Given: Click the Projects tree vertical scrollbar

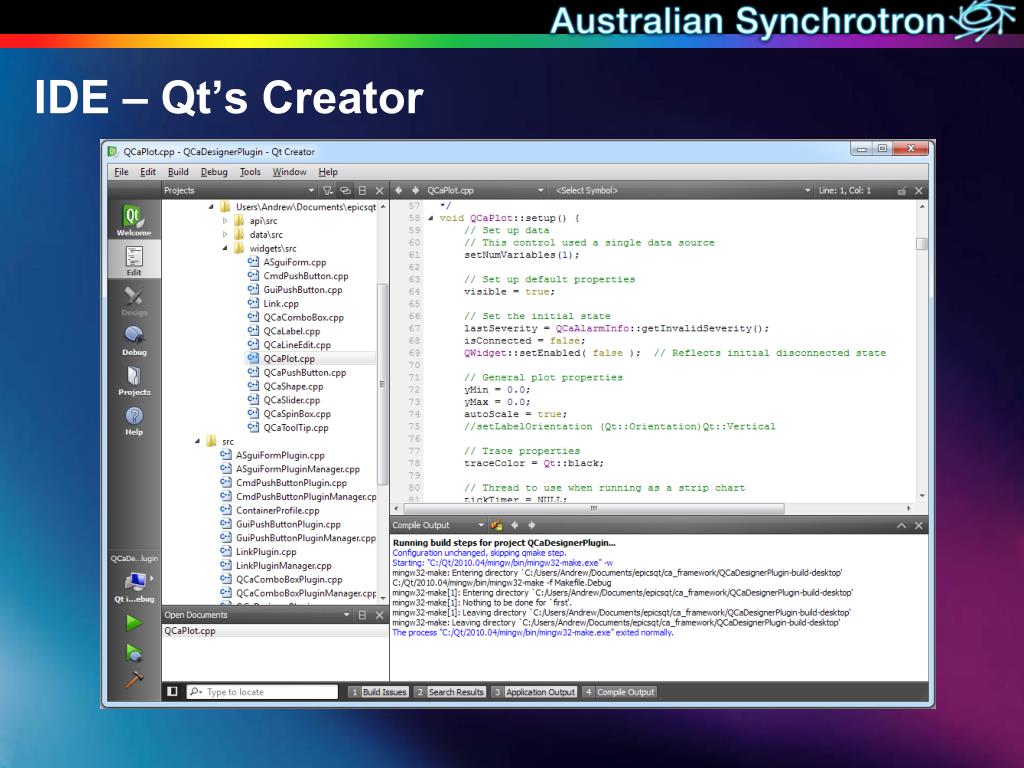Looking at the screenshot, I should tap(382, 384).
